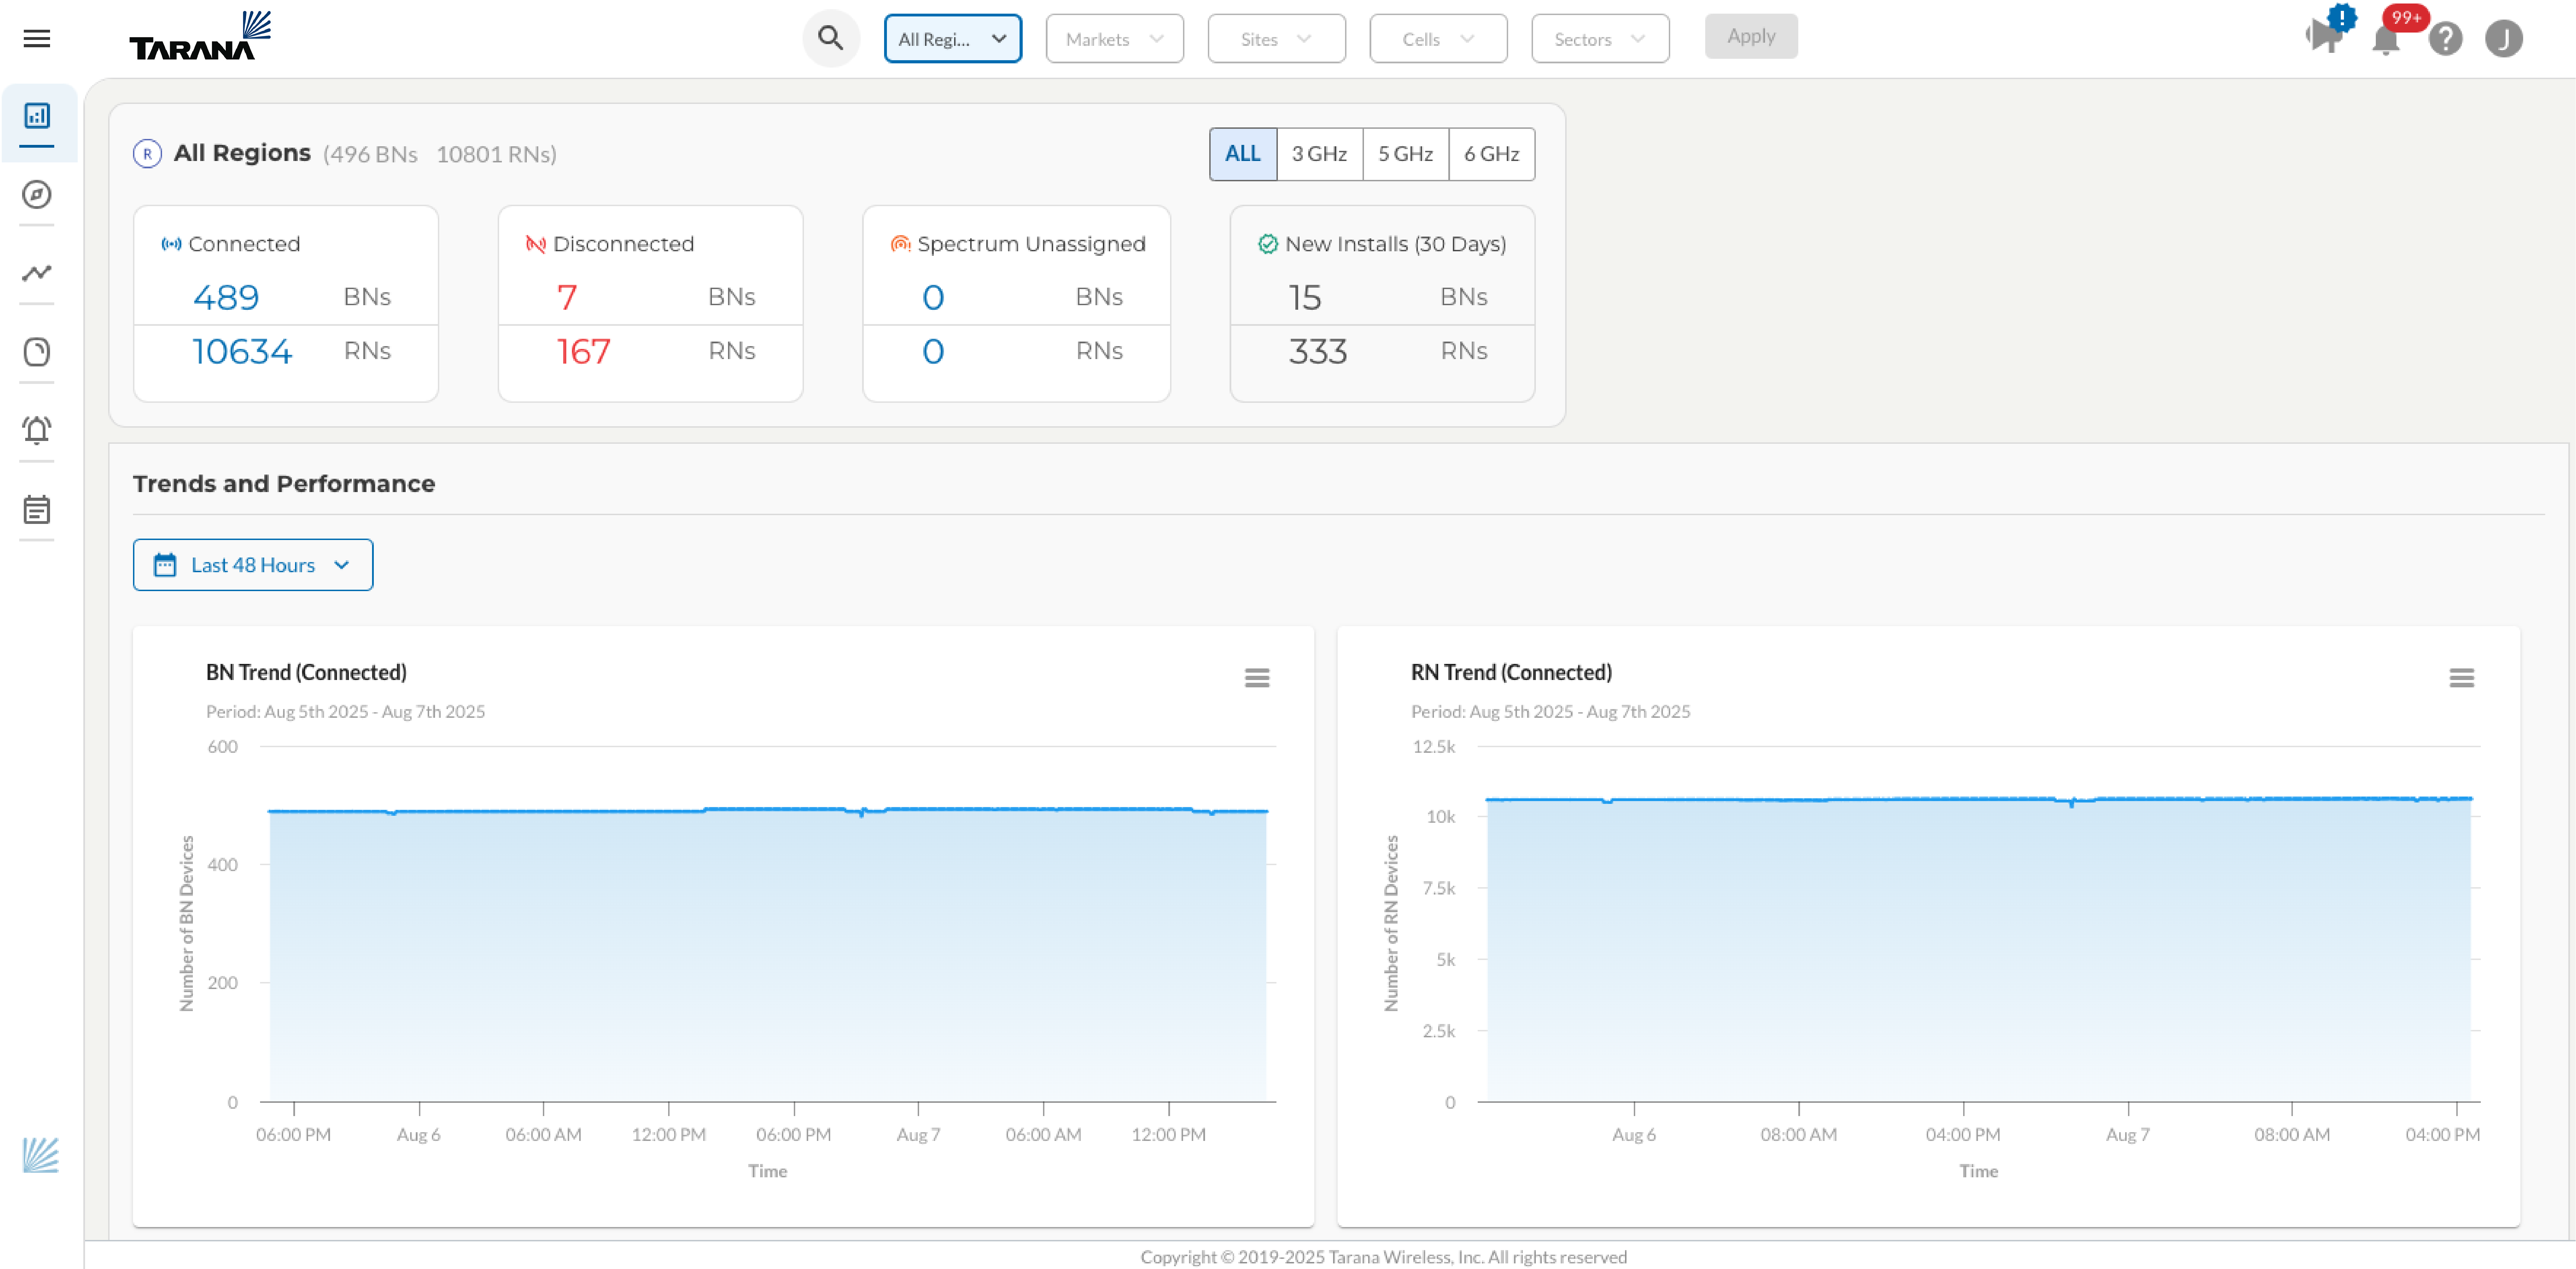Click the 15 new install BNs value
The image size is (2576, 1269).
1305,297
